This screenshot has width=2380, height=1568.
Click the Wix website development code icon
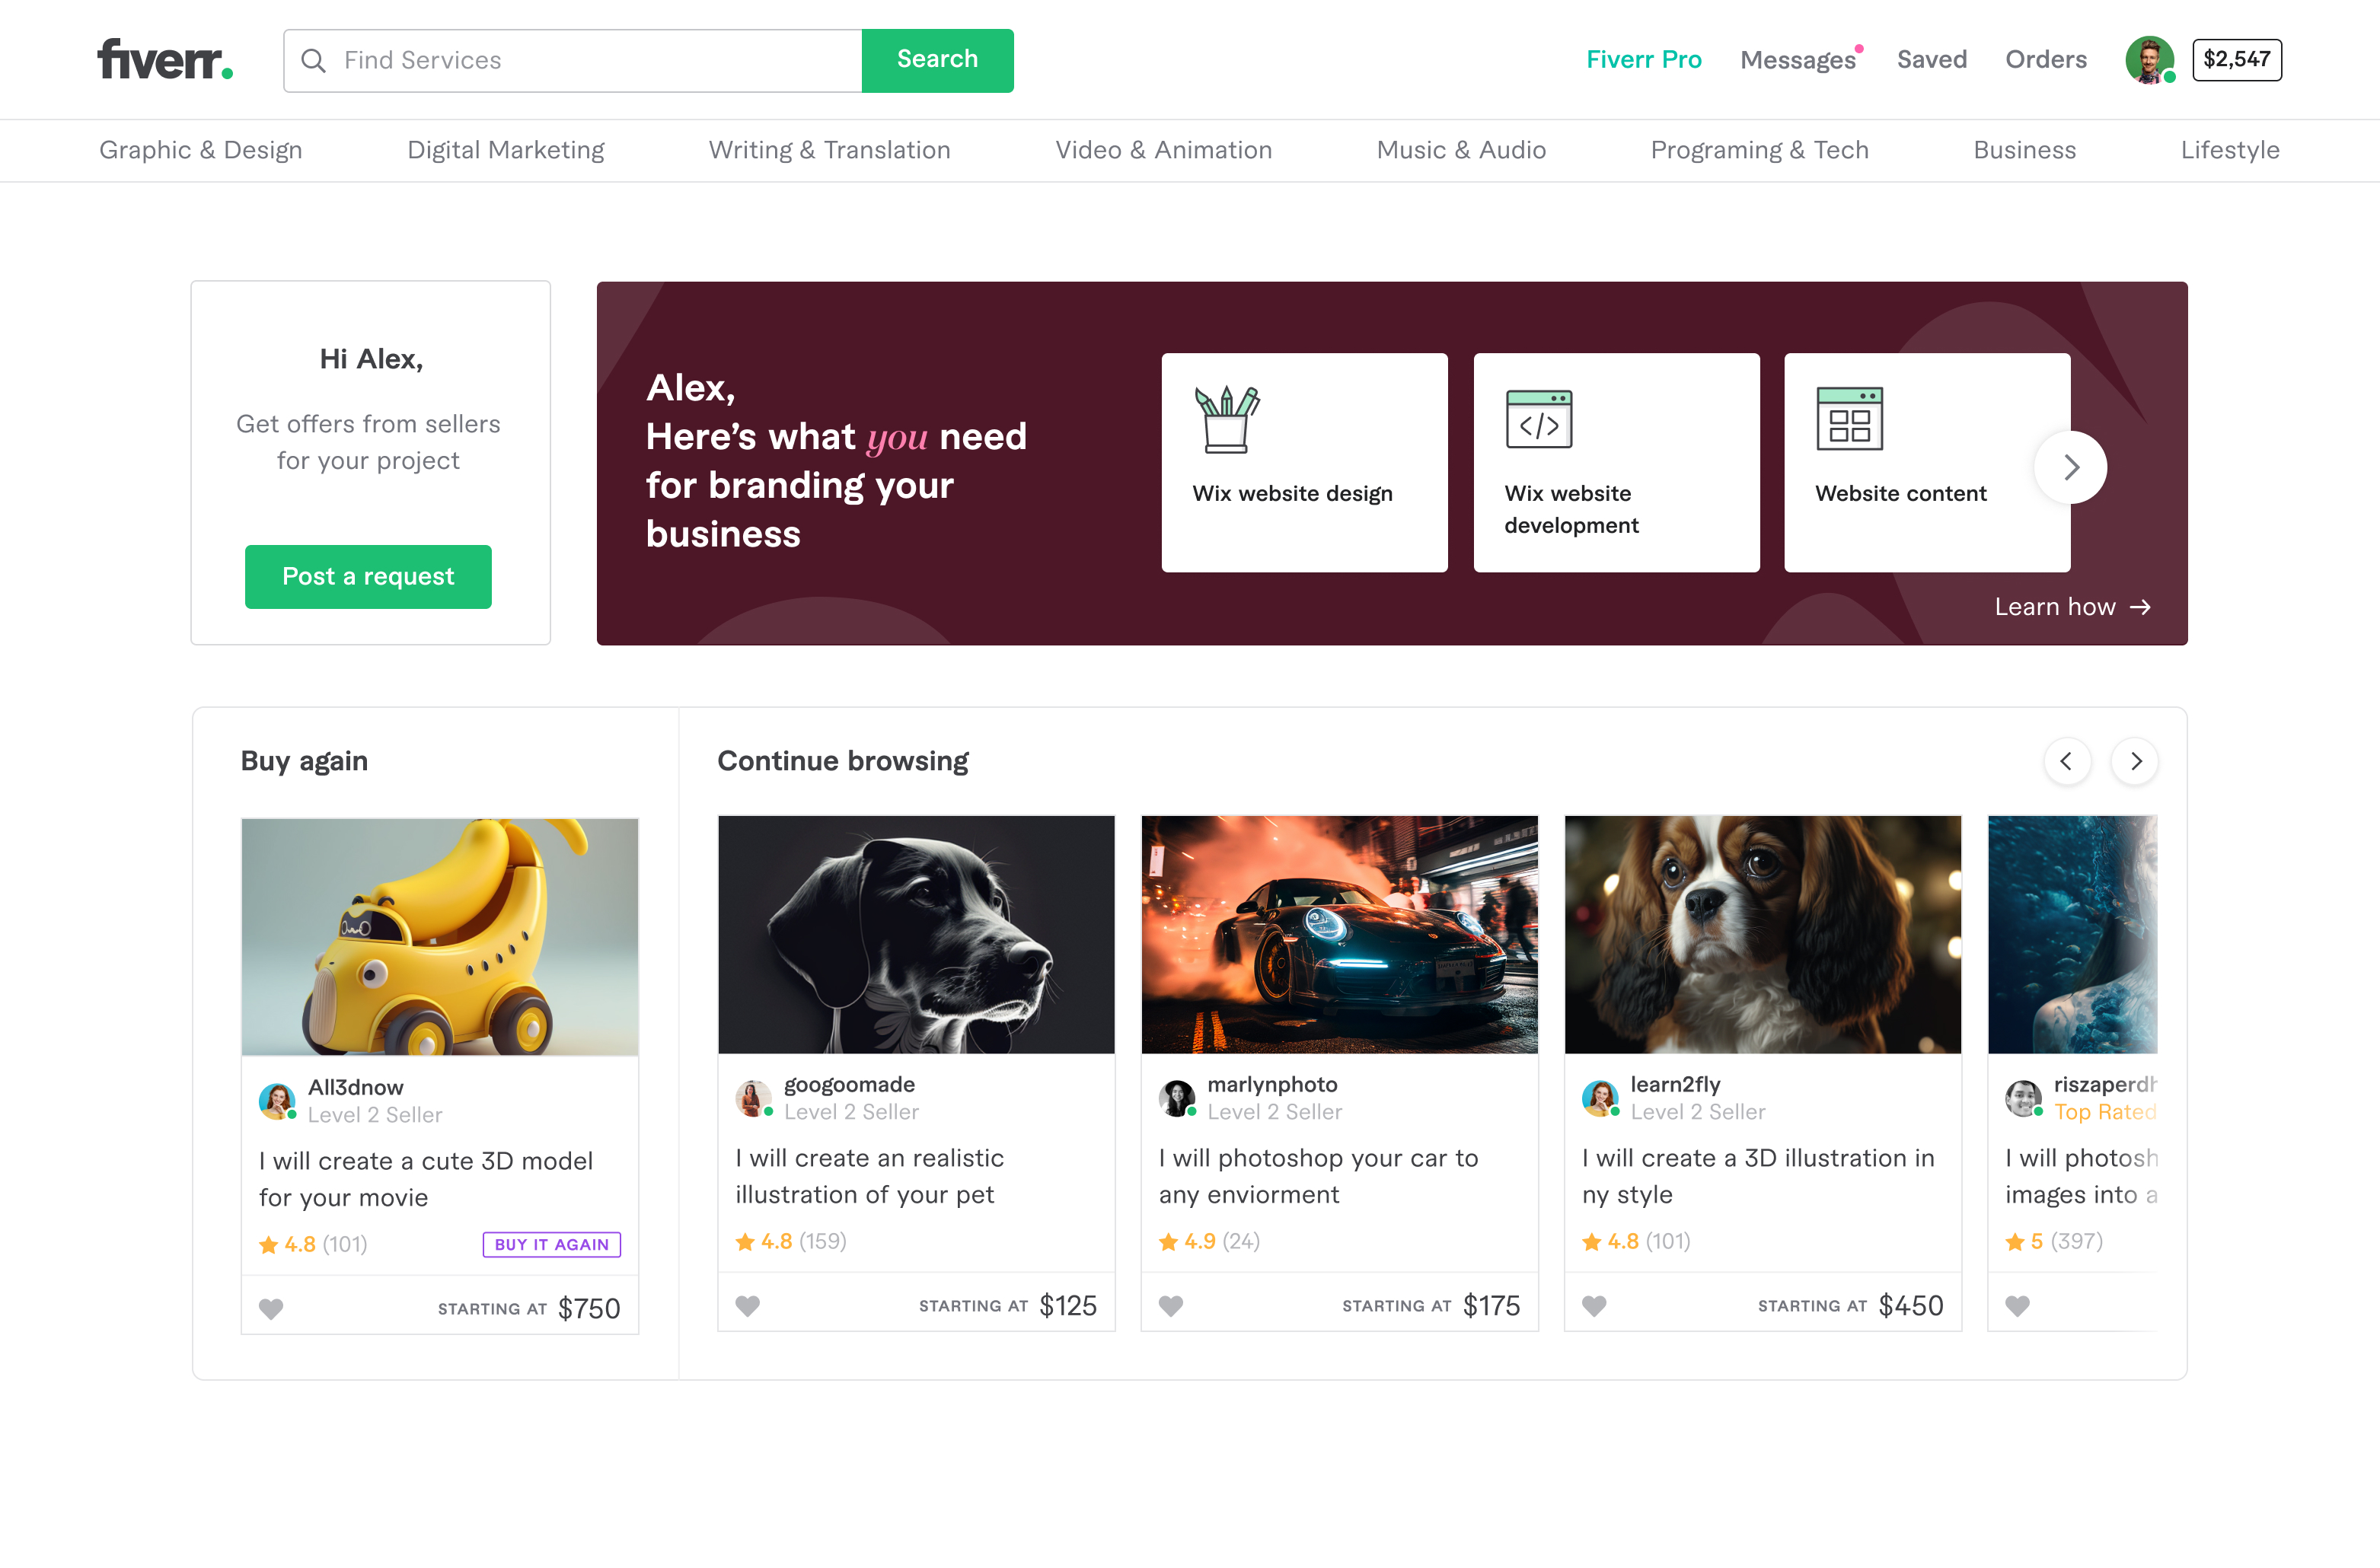(x=1538, y=419)
